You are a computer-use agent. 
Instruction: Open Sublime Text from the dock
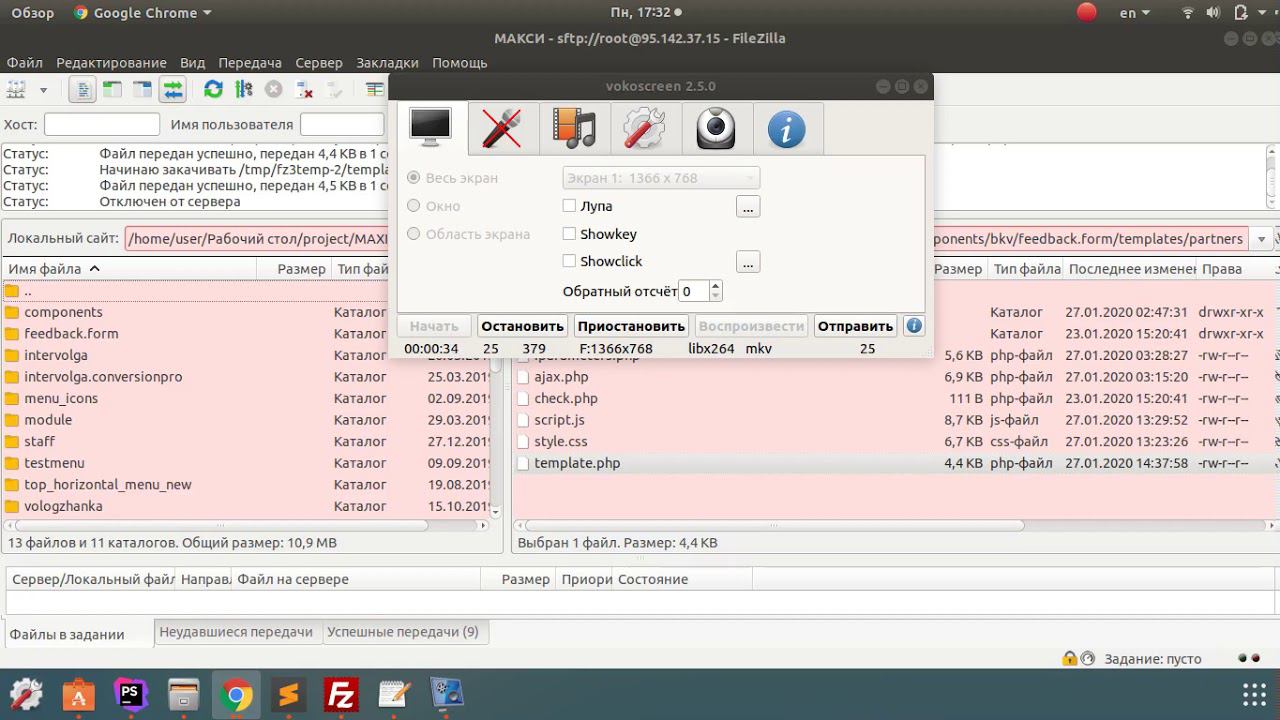(289, 694)
